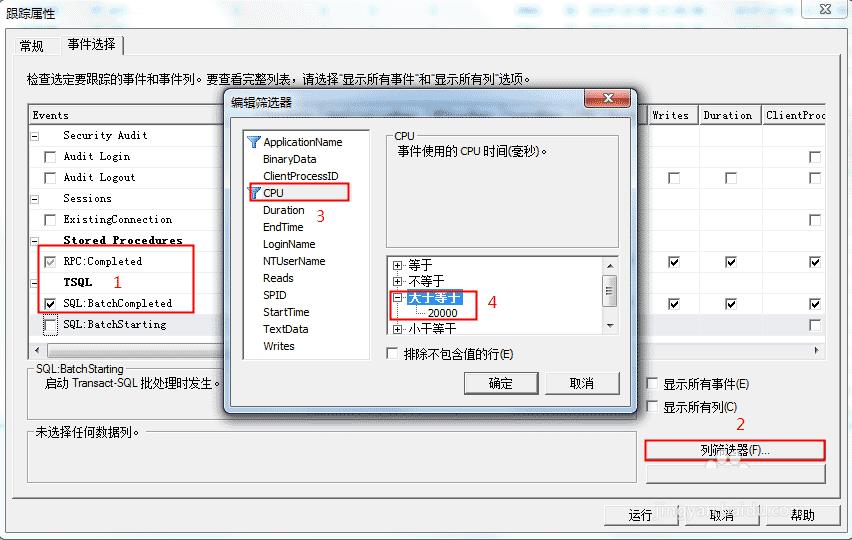Switch to the 常规 tab

(x=32, y=46)
